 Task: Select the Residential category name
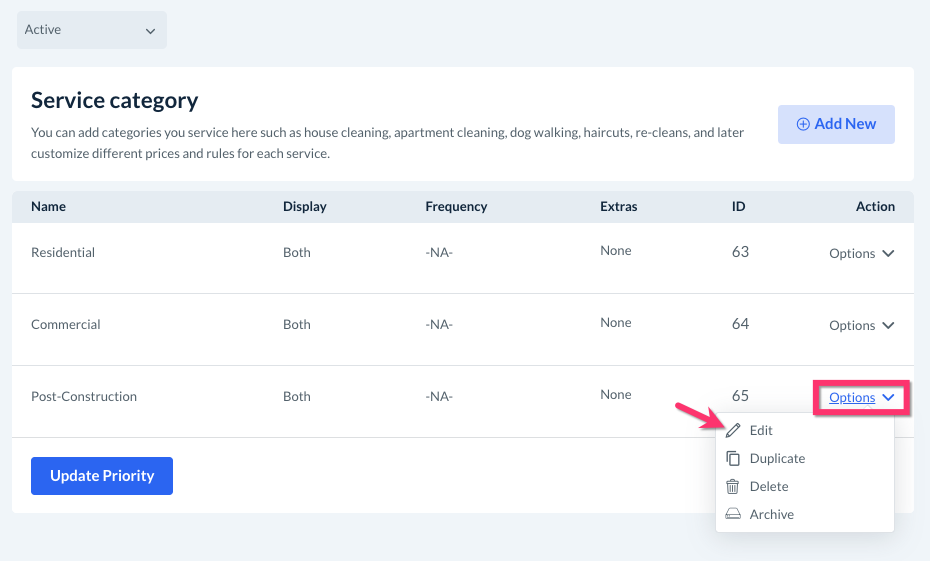63,253
